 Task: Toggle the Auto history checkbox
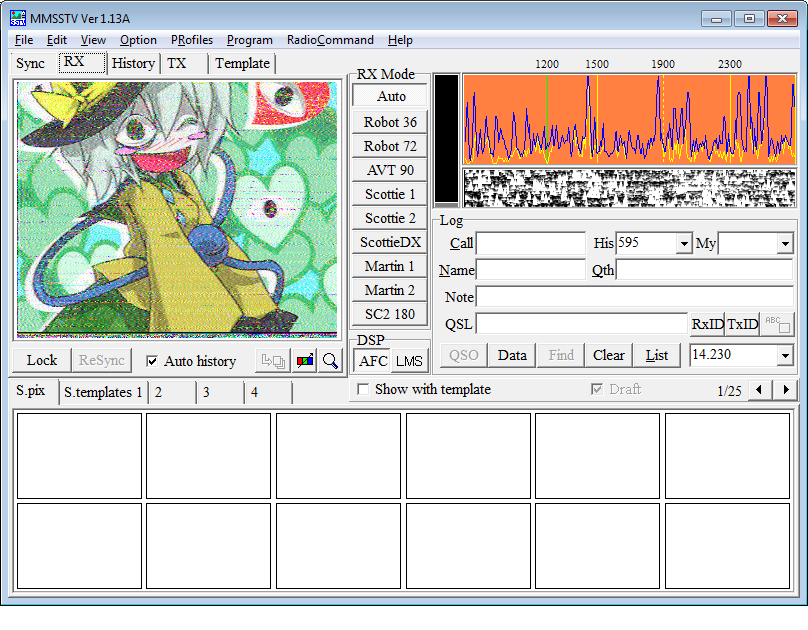click(152, 361)
